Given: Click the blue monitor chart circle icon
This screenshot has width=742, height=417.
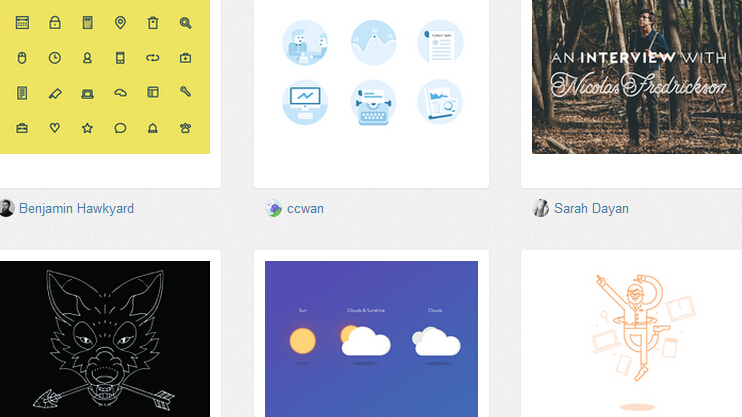Looking at the screenshot, I should tap(305, 102).
